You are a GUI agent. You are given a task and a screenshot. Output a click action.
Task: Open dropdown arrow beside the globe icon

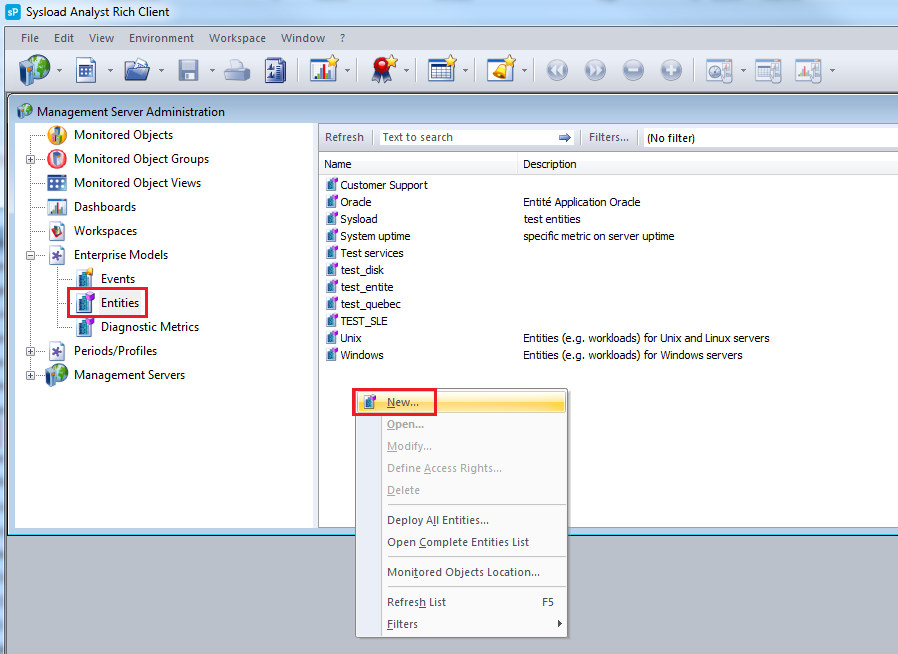(x=60, y=70)
